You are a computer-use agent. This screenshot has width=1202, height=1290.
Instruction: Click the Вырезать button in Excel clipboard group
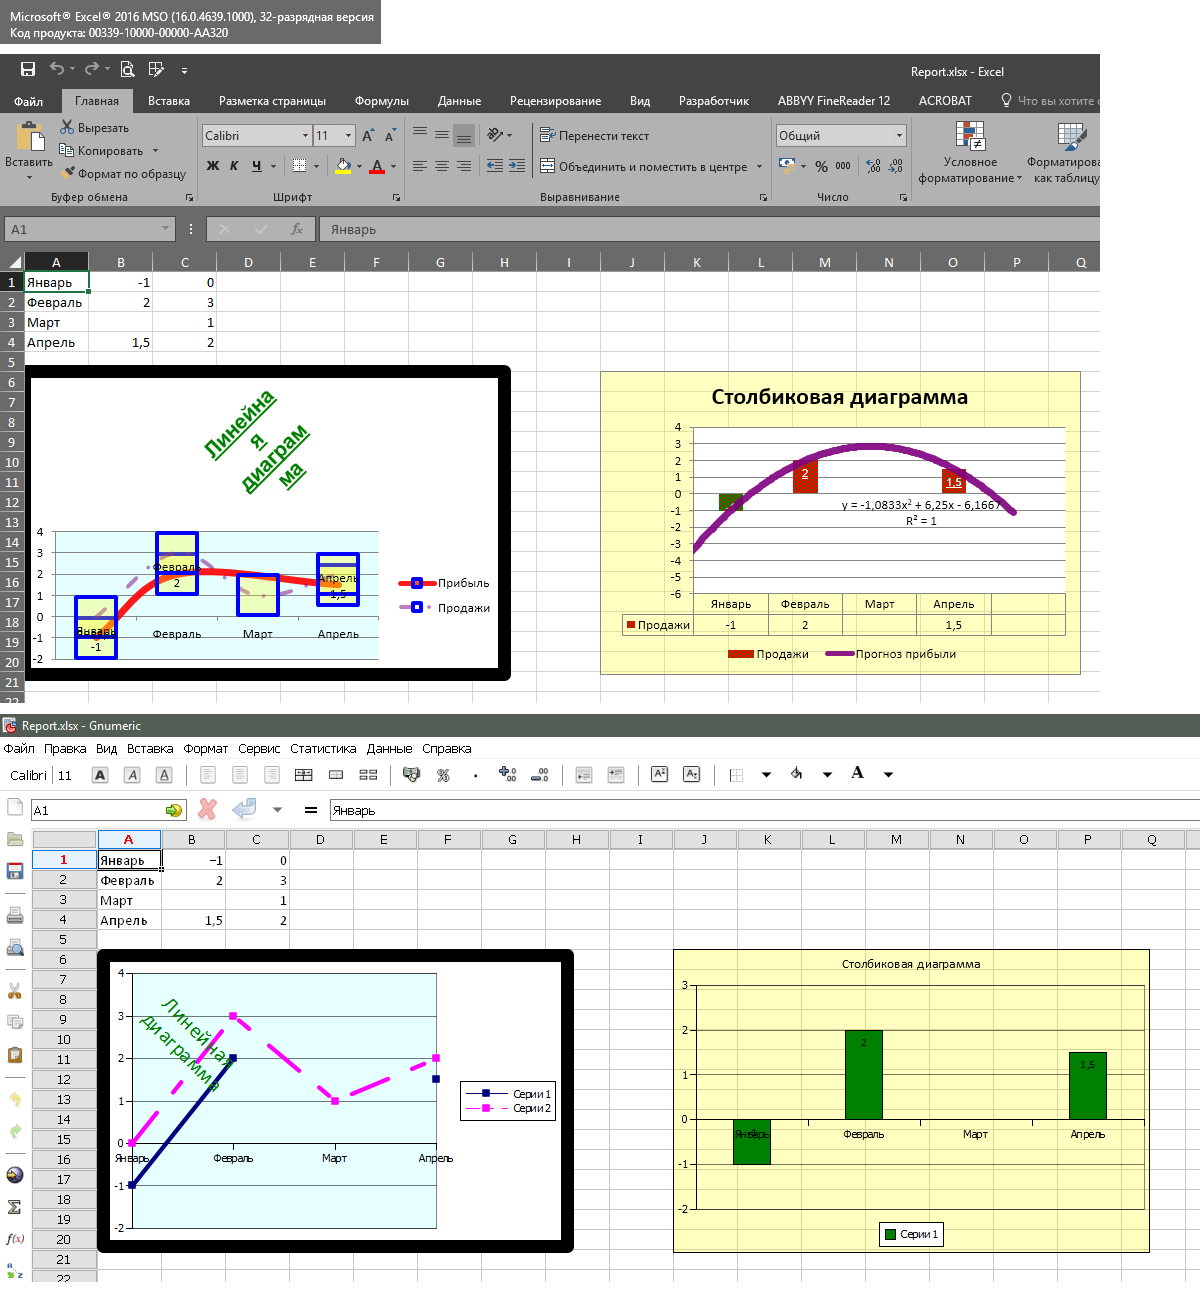click(95, 128)
